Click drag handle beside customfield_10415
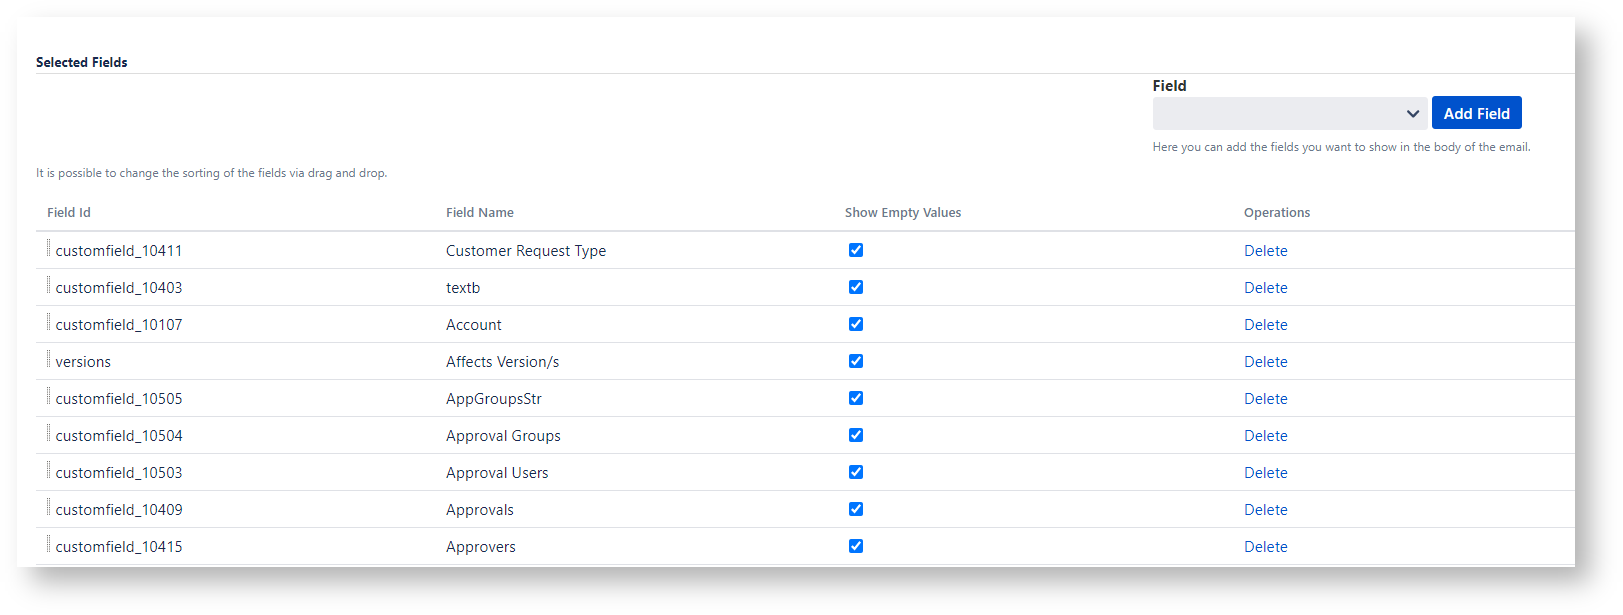This screenshot has width=1623, height=615. coord(48,545)
